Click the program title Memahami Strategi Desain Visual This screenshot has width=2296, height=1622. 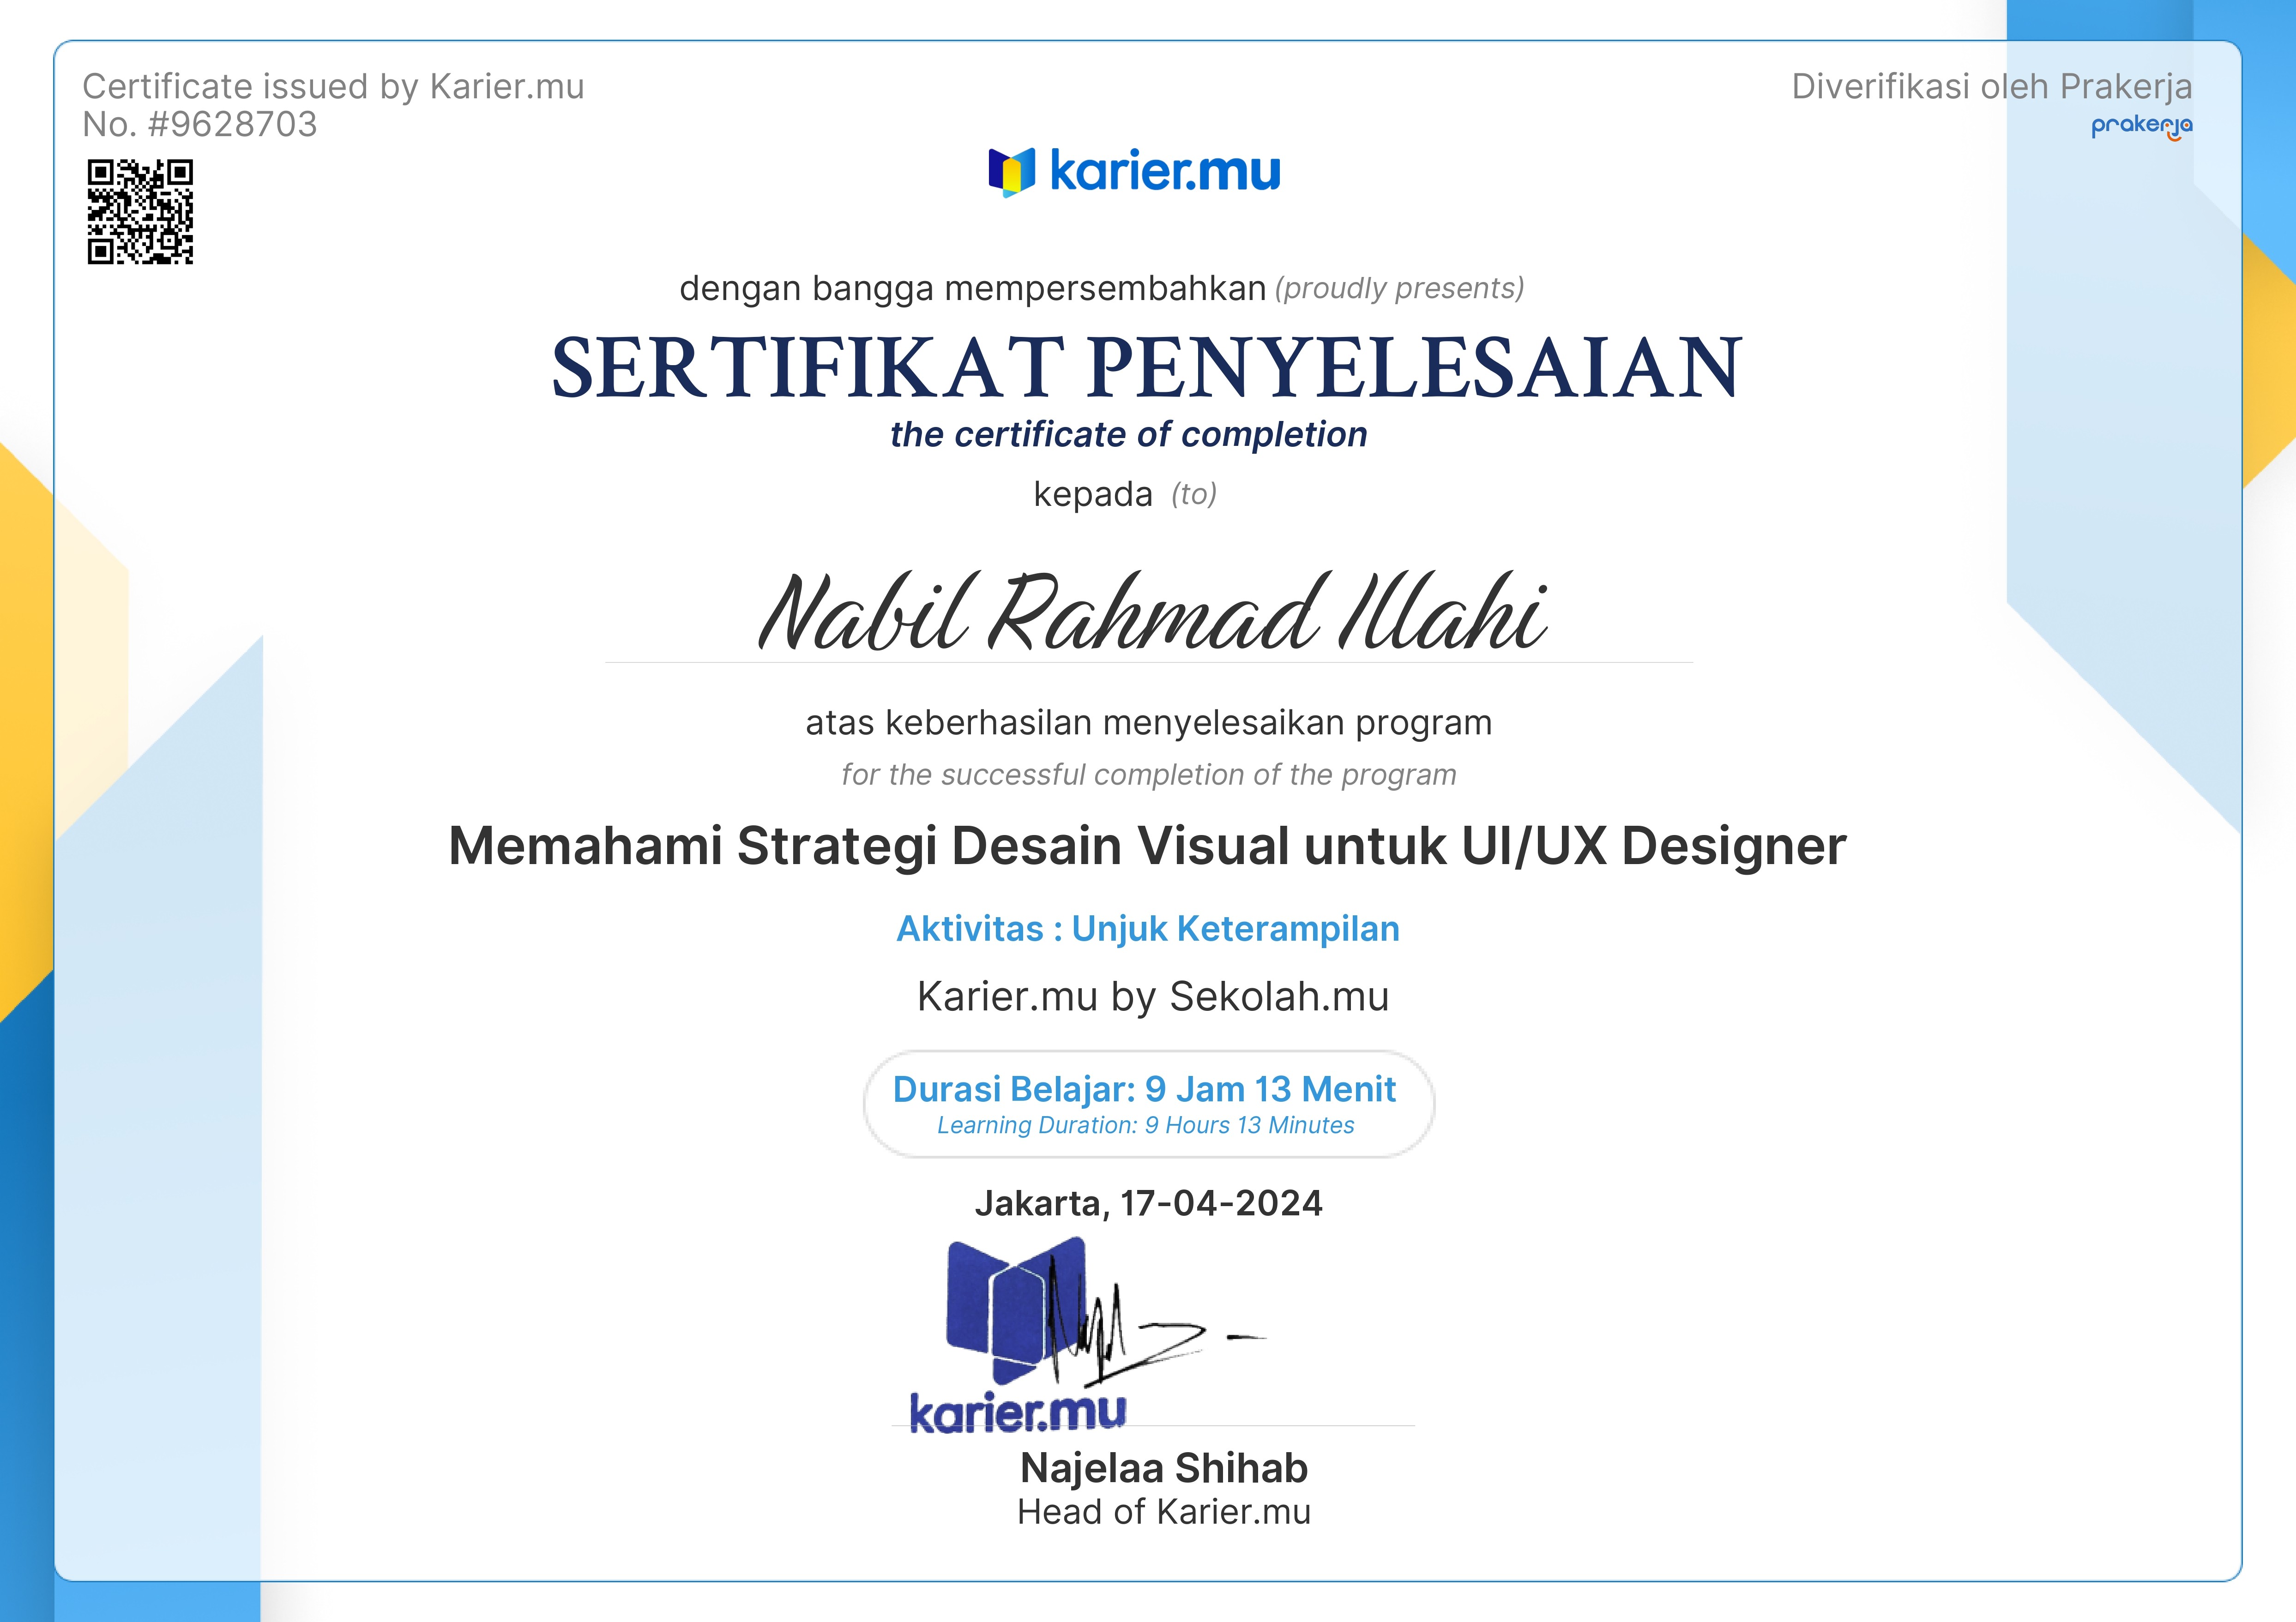click(1147, 846)
